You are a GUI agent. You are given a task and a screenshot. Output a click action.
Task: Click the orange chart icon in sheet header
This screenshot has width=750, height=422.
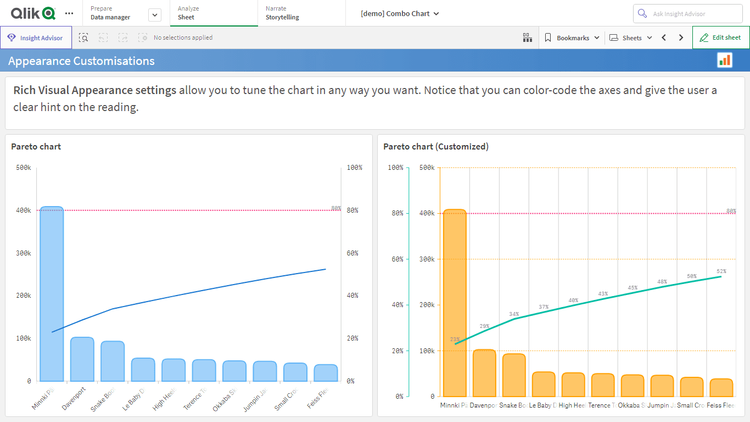[724, 61]
